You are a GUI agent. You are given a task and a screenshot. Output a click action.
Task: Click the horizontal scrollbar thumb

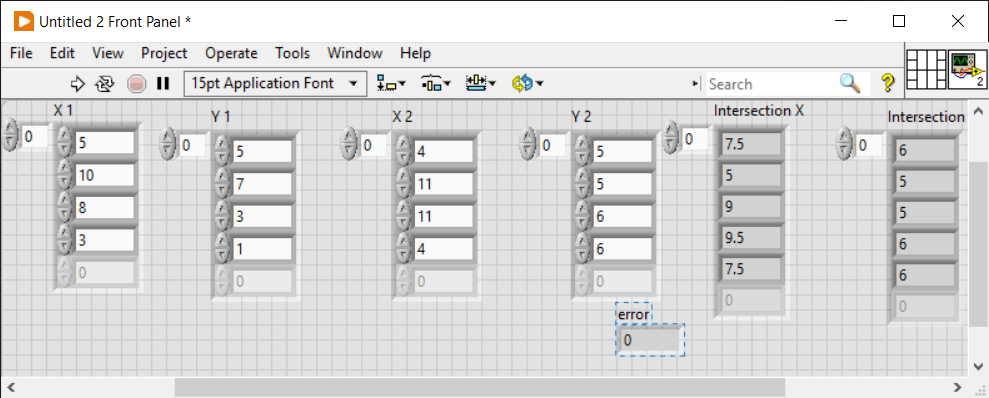[x=479, y=387]
